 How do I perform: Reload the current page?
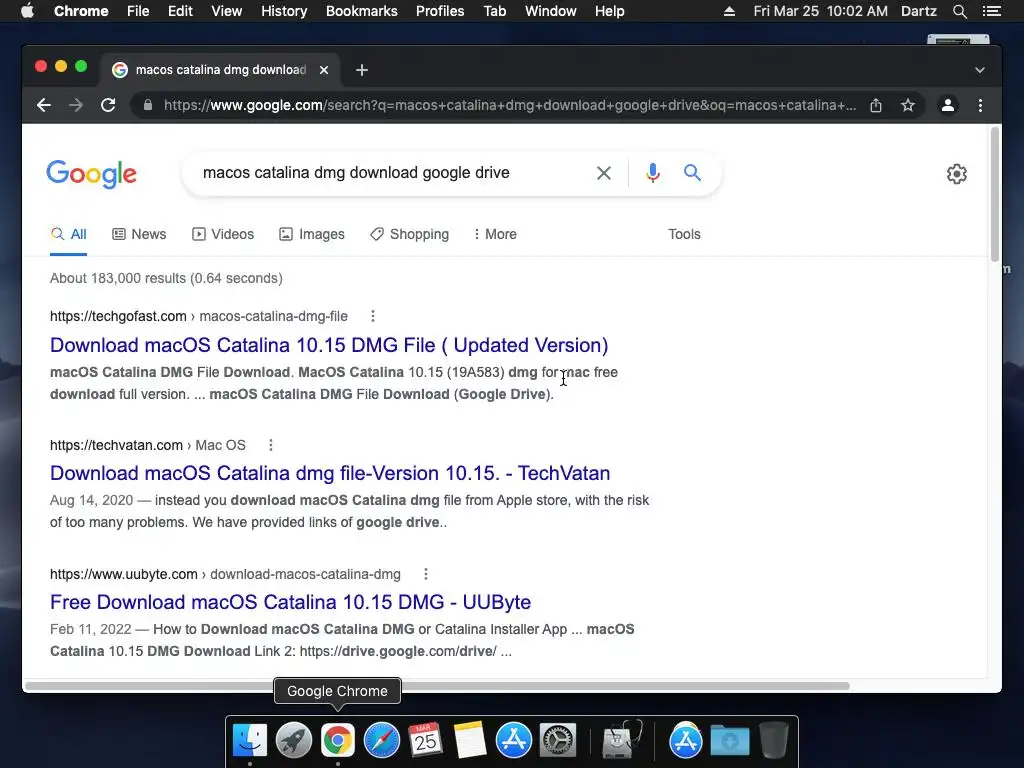click(108, 105)
